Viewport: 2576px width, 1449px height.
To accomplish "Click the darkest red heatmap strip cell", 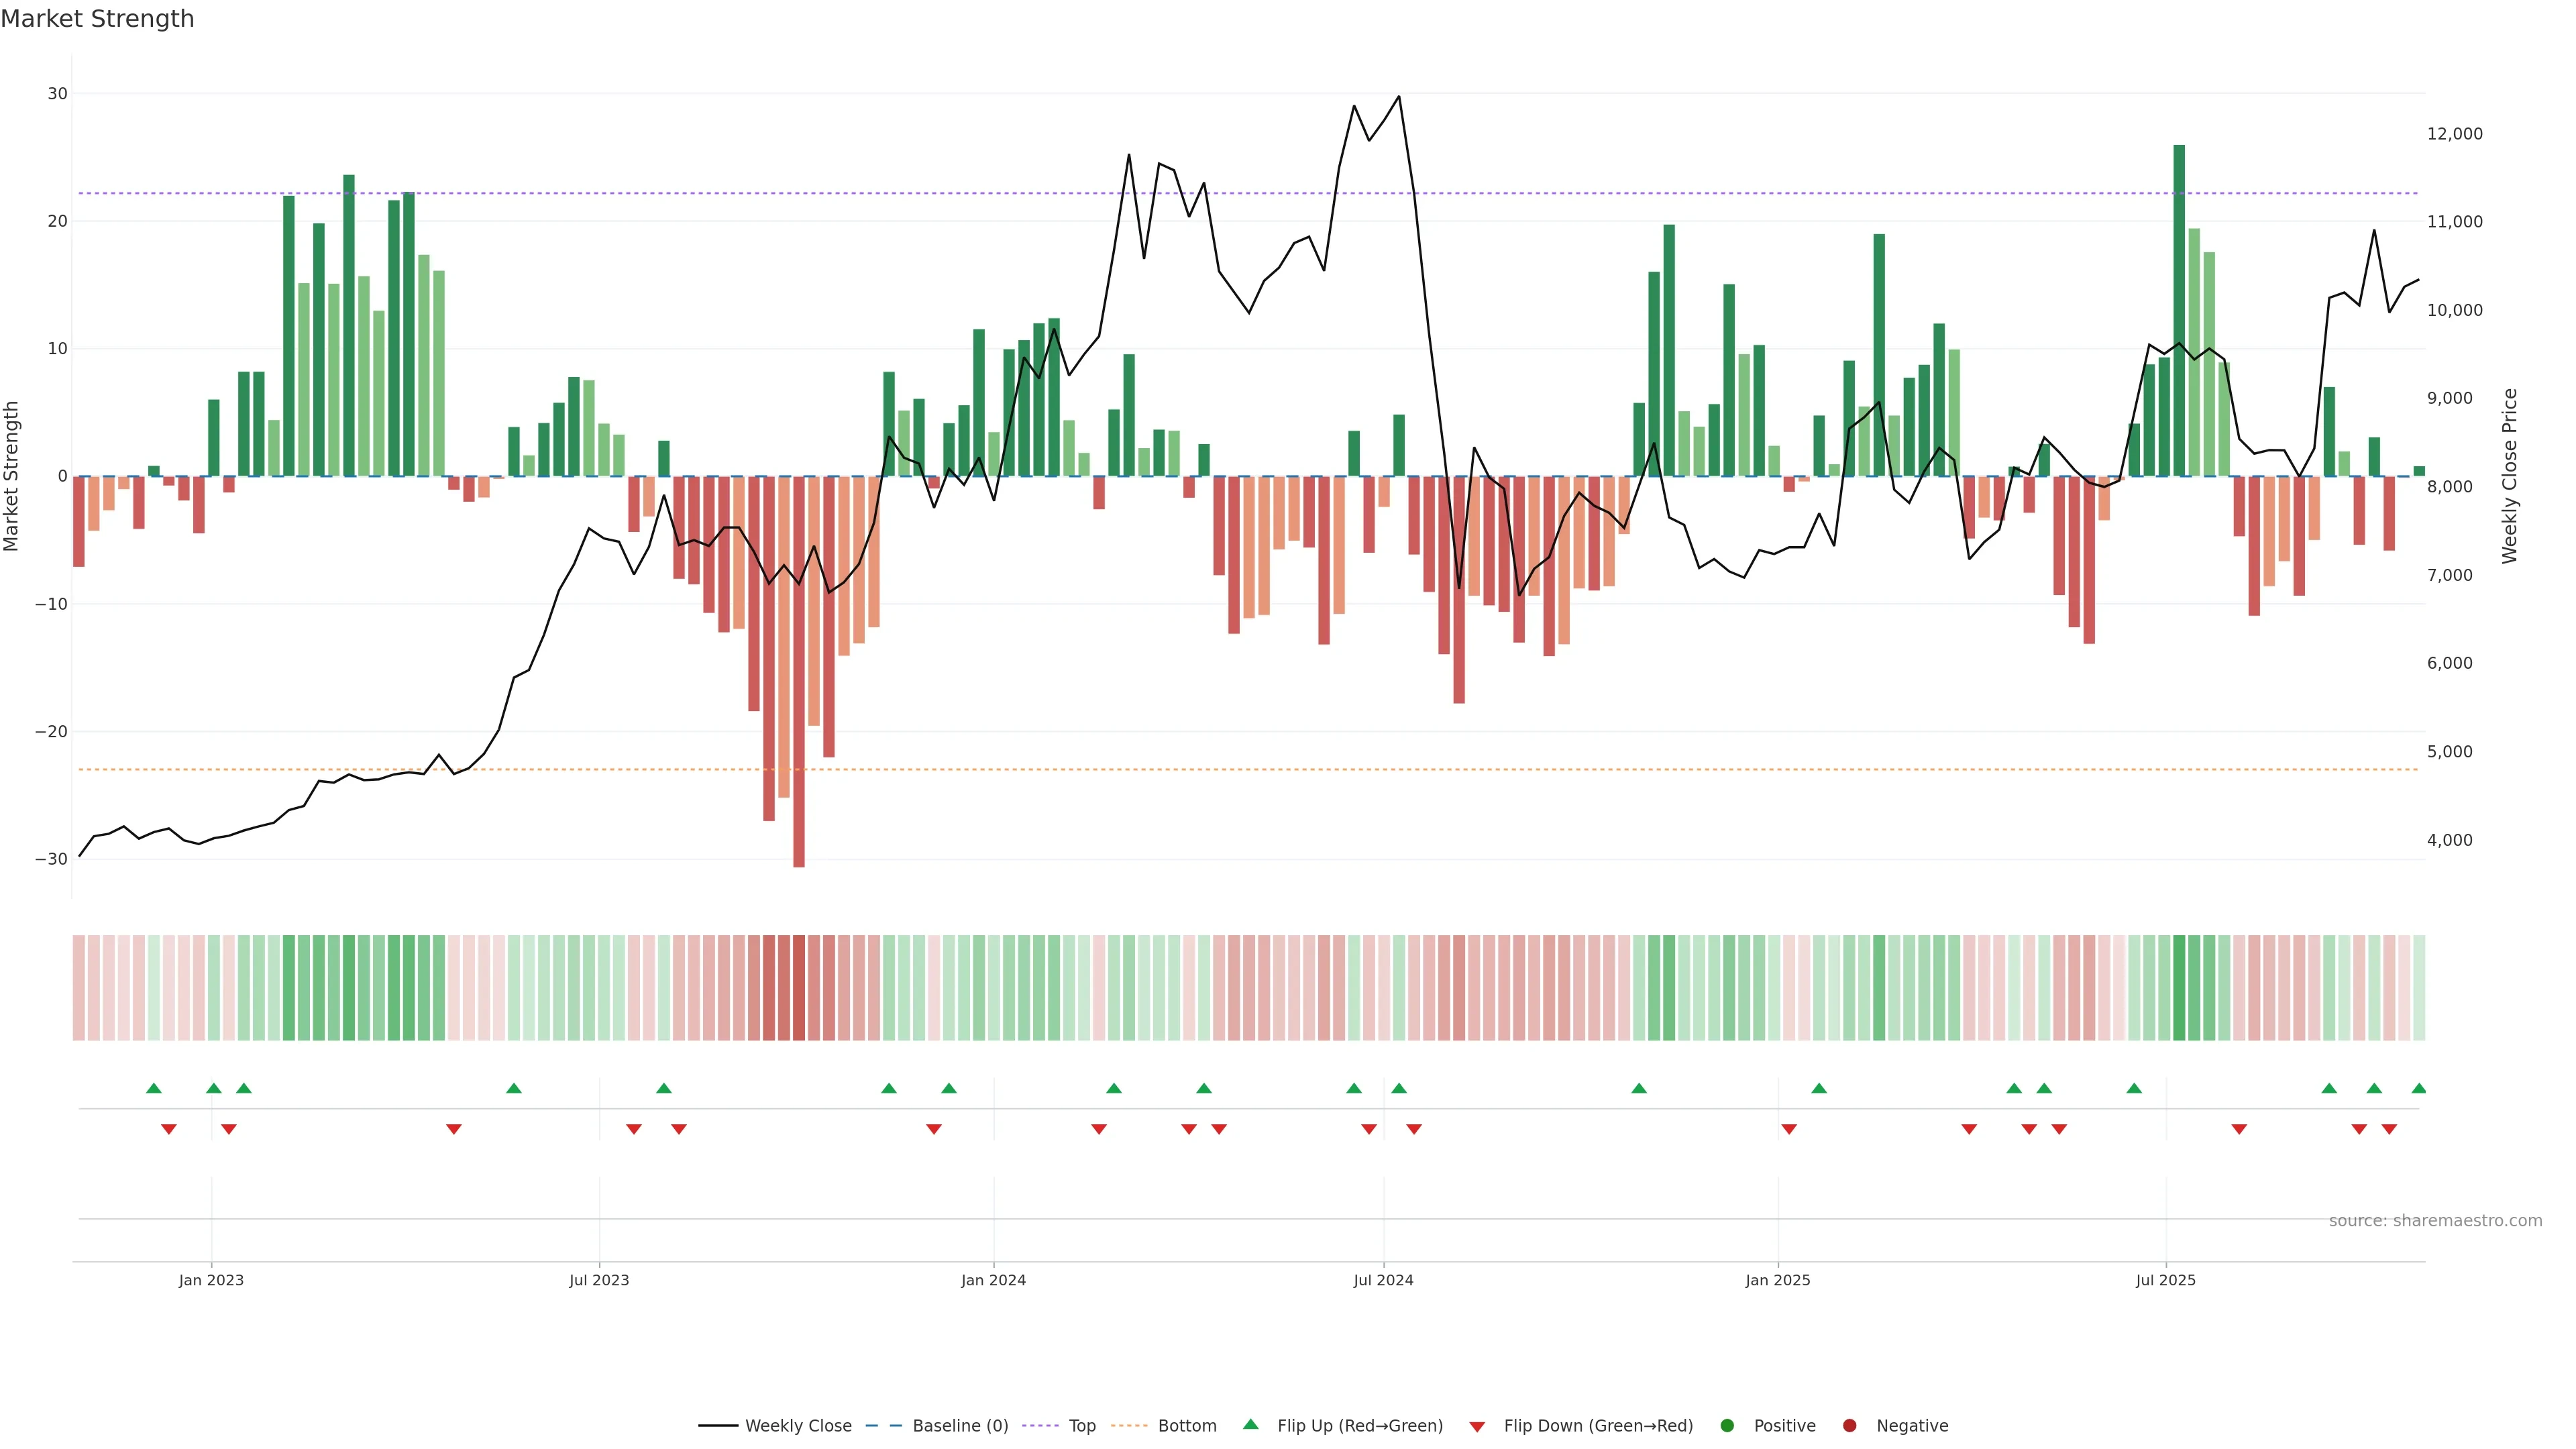I will 799,988.
